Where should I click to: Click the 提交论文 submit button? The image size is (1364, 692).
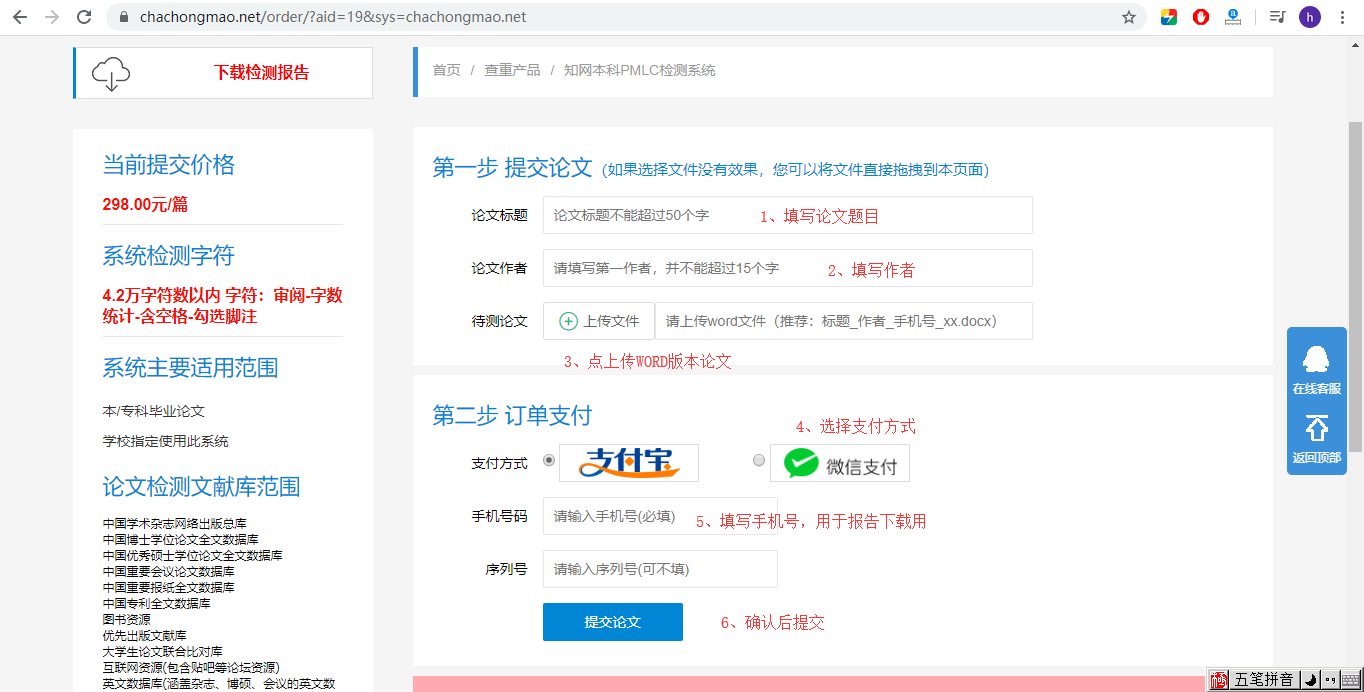[x=612, y=621]
